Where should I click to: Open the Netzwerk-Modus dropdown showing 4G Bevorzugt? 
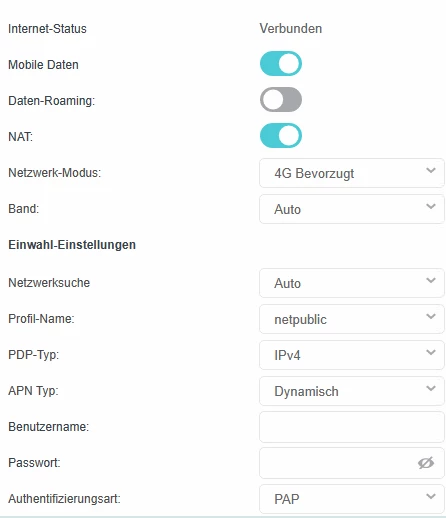coord(352,173)
